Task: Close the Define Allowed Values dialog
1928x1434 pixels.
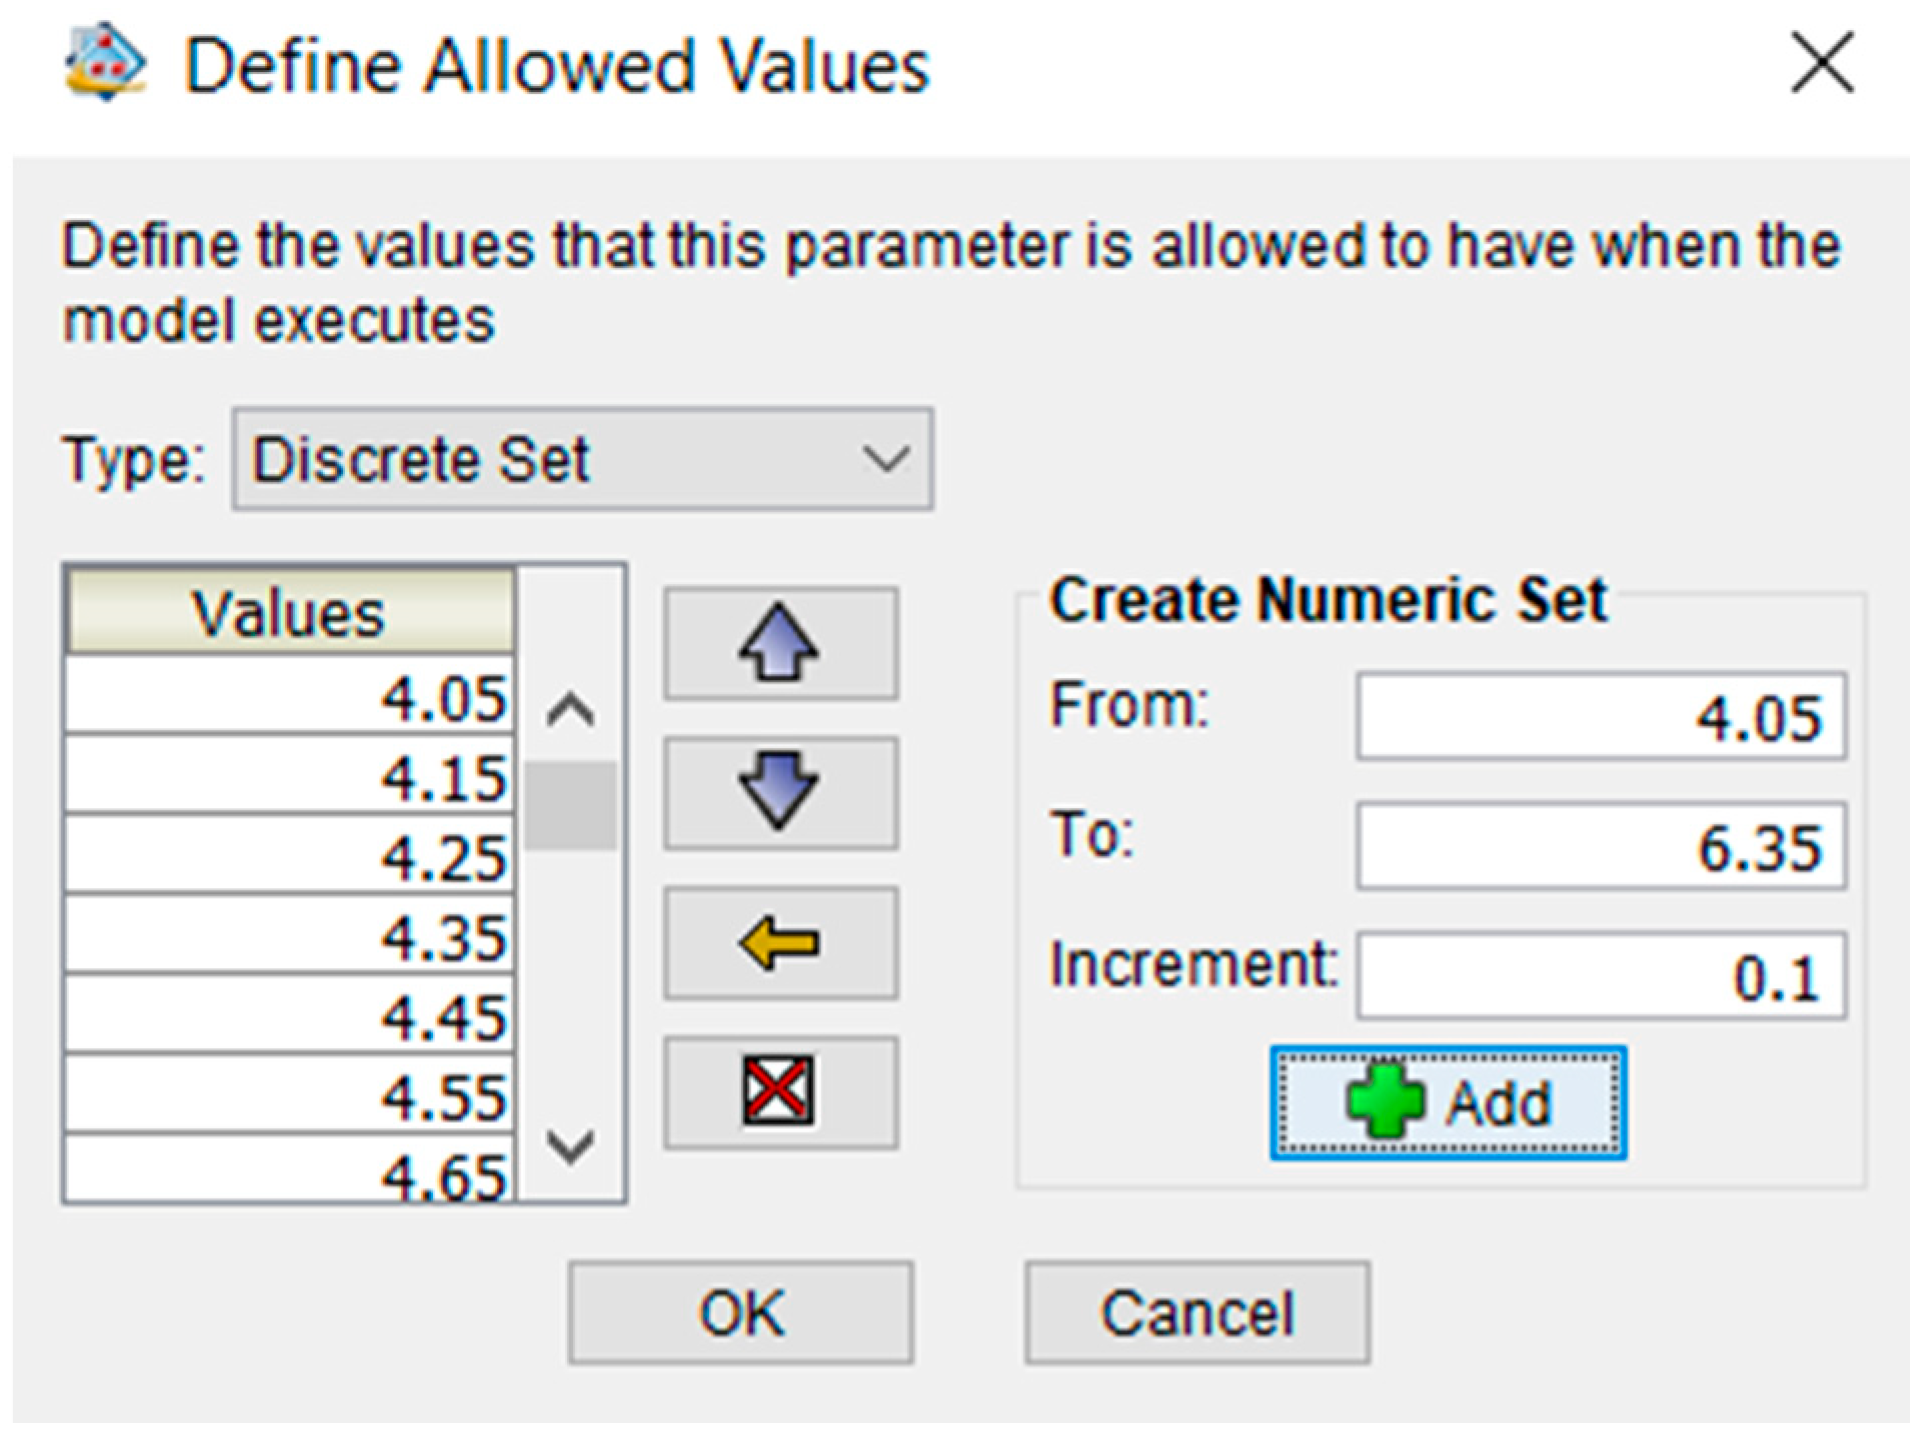Action: coord(1822,63)
